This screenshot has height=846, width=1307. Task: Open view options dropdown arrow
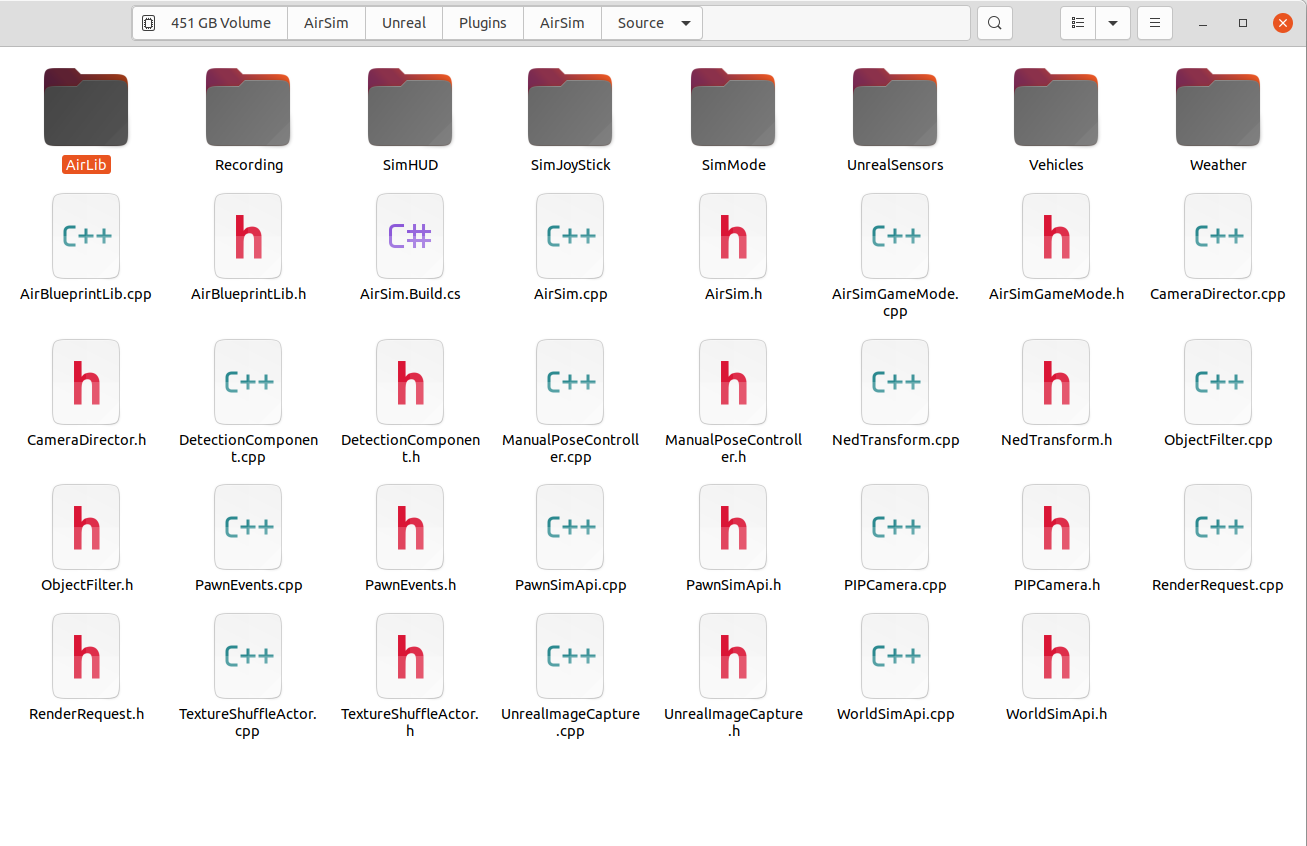point(1113,23)
